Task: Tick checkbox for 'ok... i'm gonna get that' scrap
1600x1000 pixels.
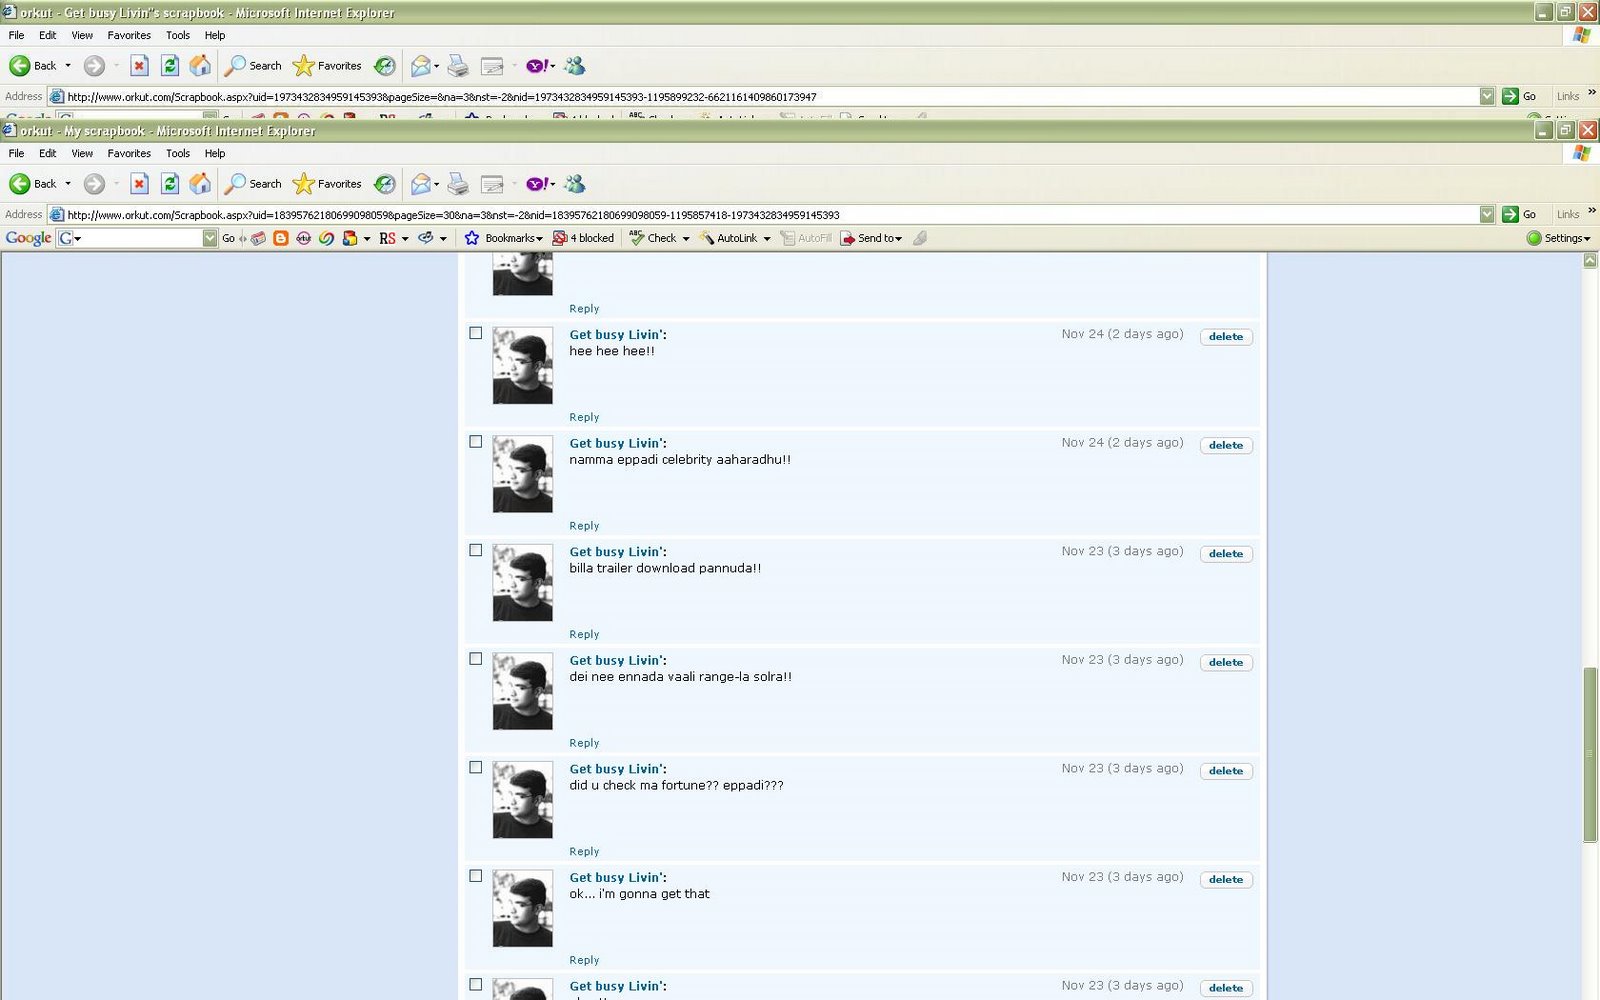Action: pyautogui.click(x=476, y=876)
